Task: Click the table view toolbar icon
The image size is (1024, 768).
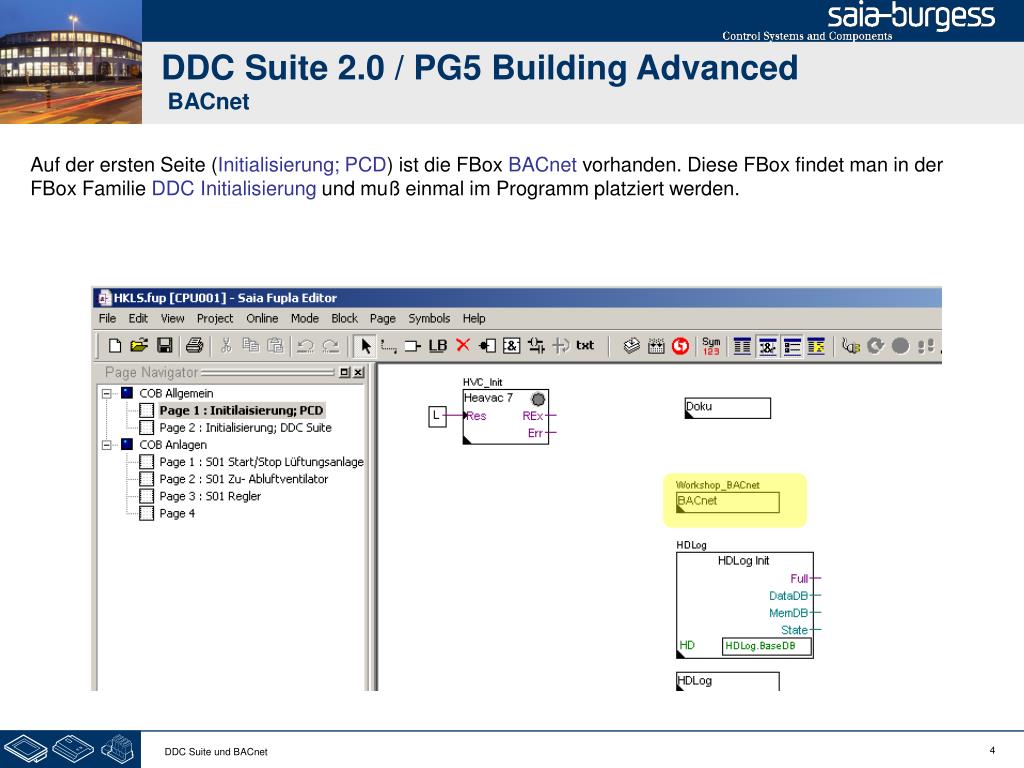Action: coord(743,345)
